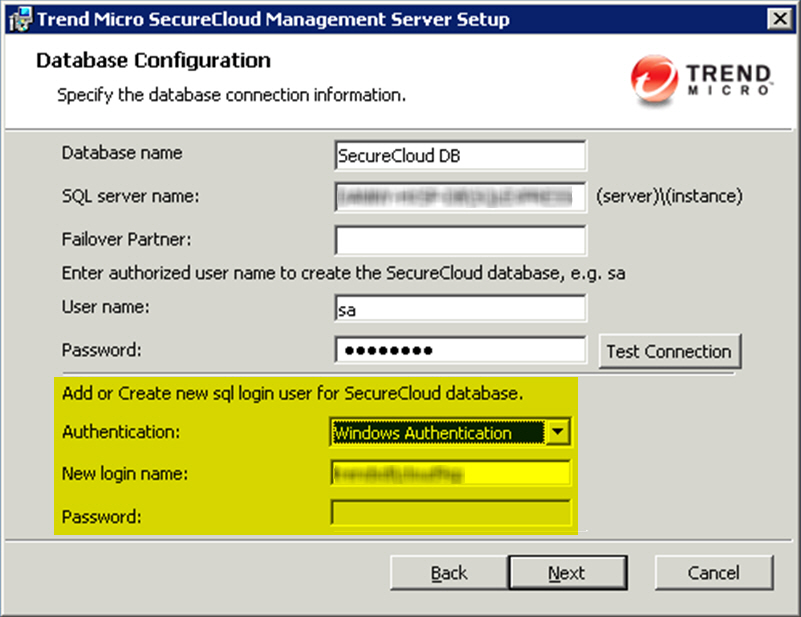This screenshot has height=617, width=801.
Task: Proceed with the Next button
Action: coord(567,573)
